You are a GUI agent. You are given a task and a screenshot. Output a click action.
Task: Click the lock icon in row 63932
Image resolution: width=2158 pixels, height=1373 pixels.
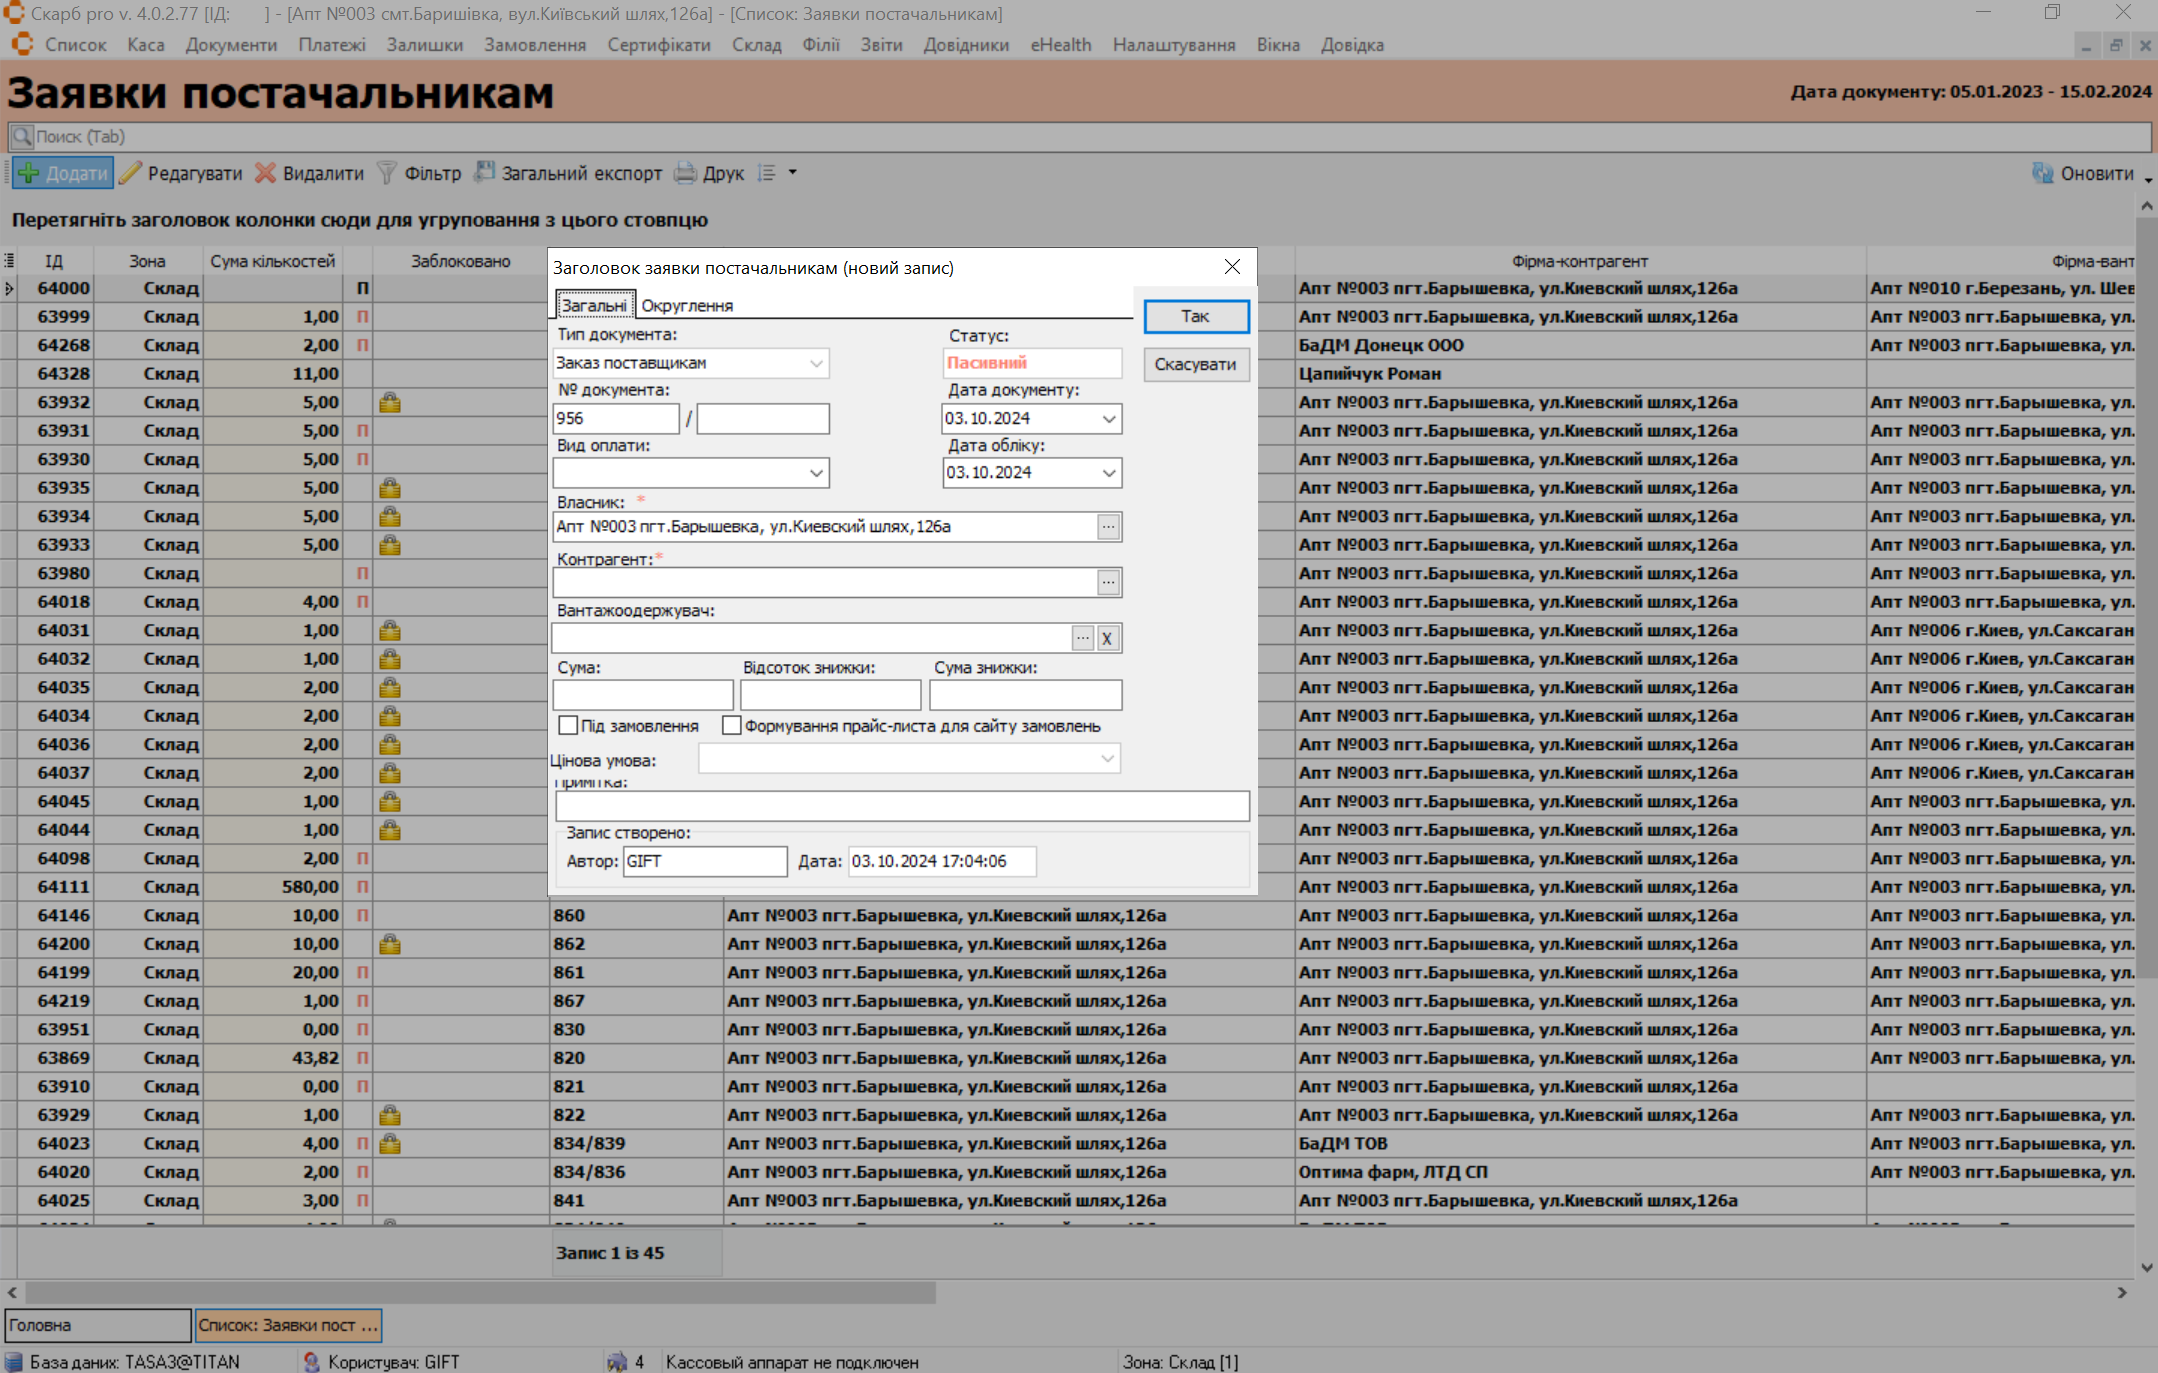(x=390, y=402)
